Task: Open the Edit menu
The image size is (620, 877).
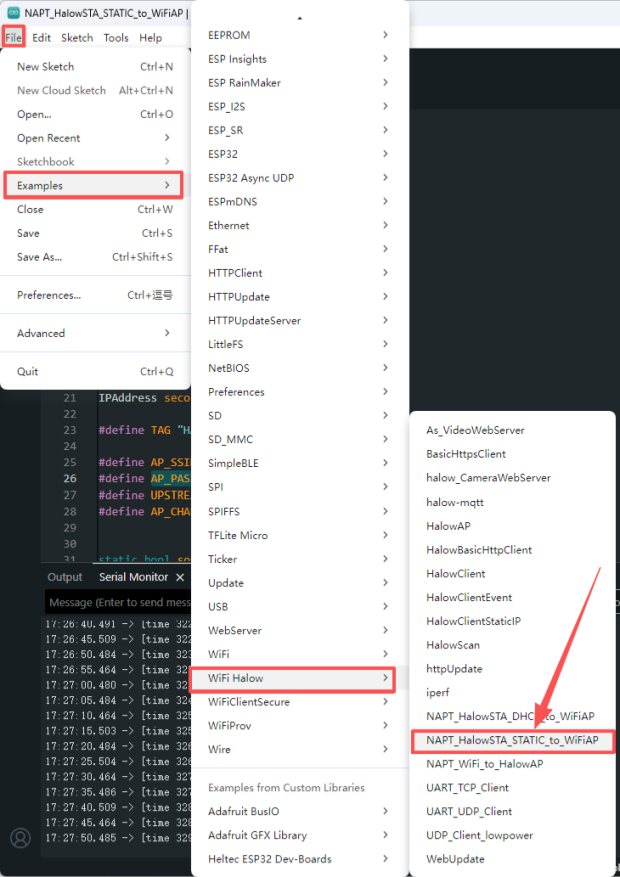Action: pyautogui.click(x=41, y=37)
